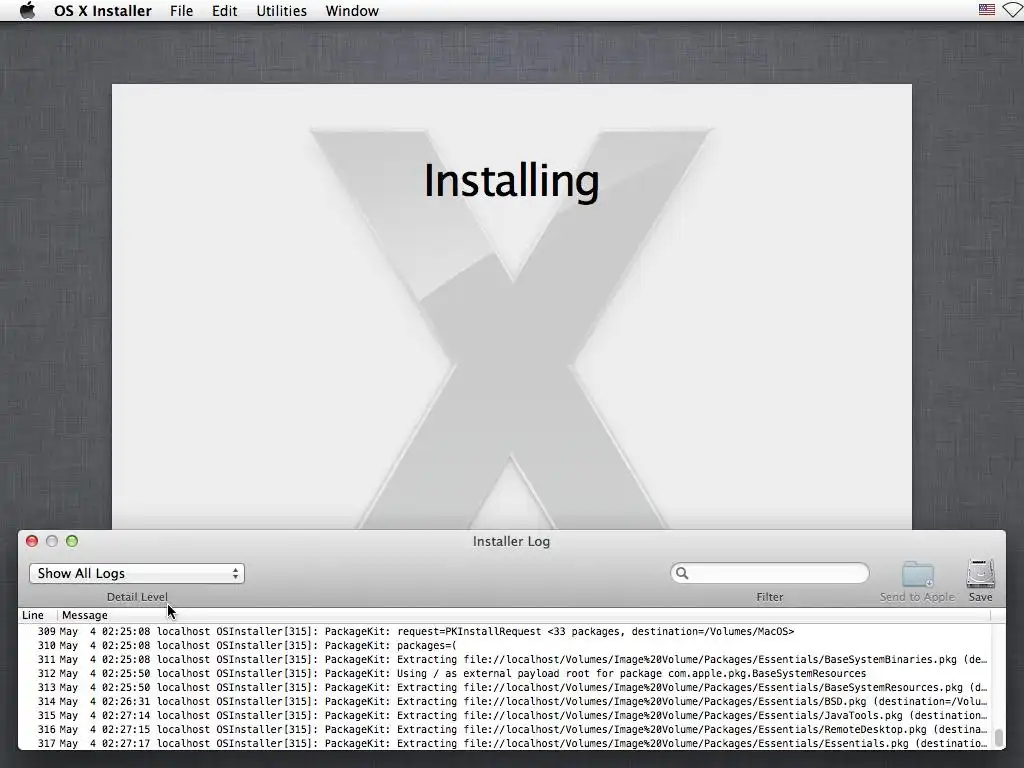Close the Installer Log window

(x=31, y=541)
